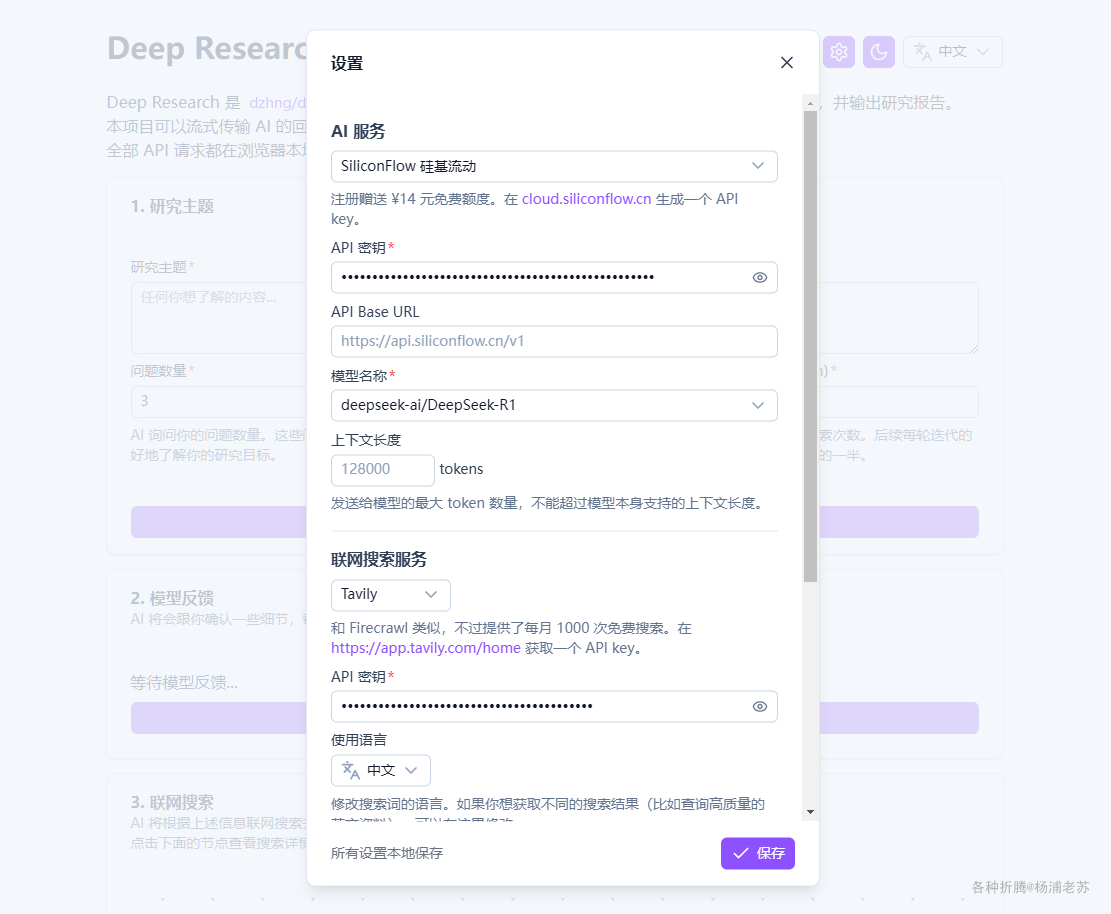Toggle dark mode with the moon icon
Screen dimensions: 1111x914
[879, 52]
